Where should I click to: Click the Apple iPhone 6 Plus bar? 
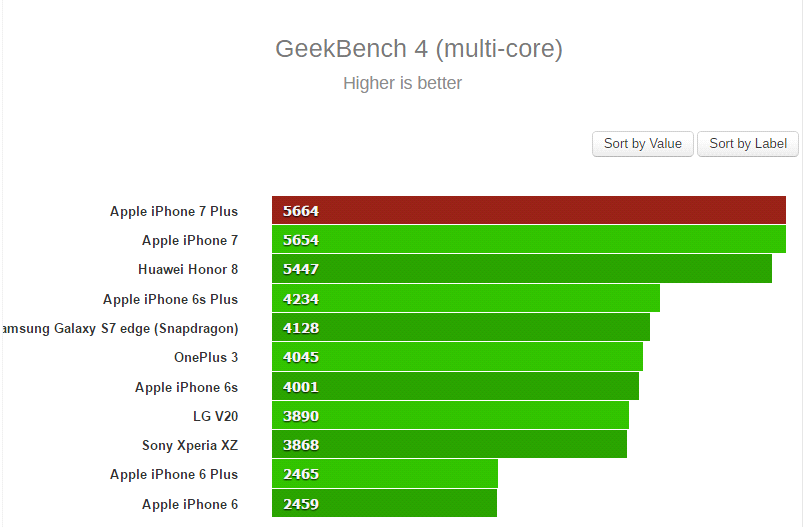pyautogui.click(x=385, y=474)
